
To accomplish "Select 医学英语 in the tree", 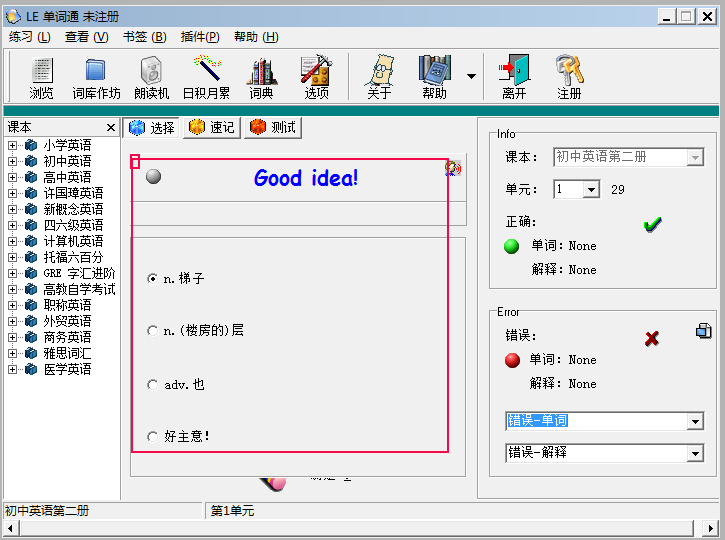I will [x=67, y=369].
